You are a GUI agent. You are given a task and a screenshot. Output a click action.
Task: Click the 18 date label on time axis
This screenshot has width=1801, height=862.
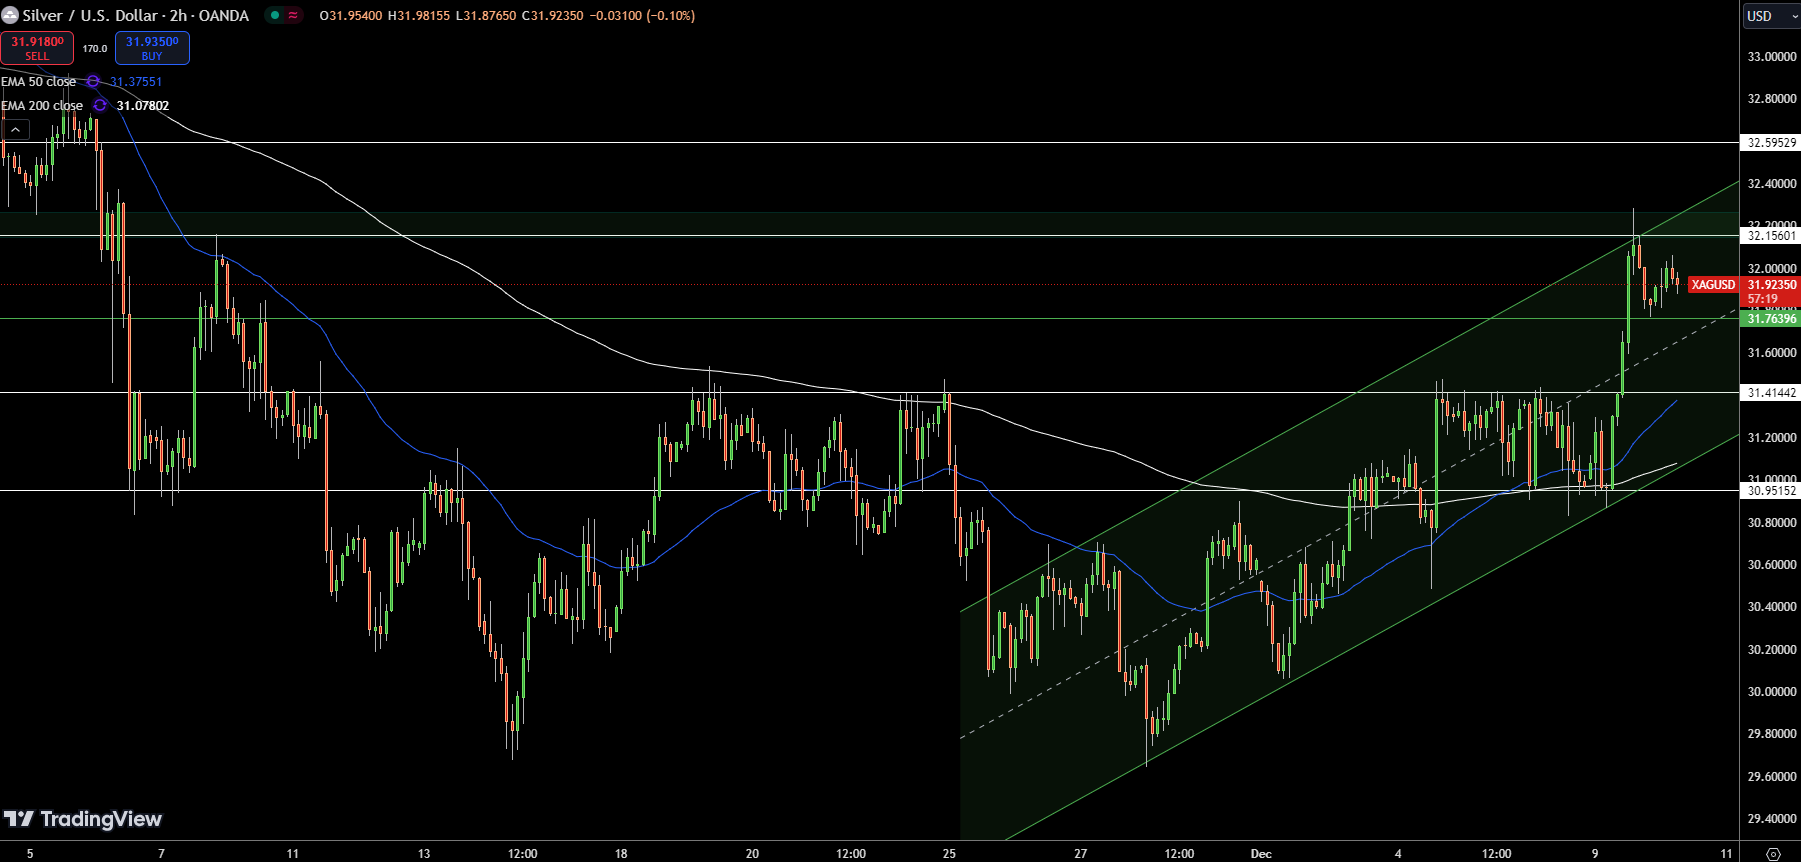pyautogui.click(x=621, y=854)
